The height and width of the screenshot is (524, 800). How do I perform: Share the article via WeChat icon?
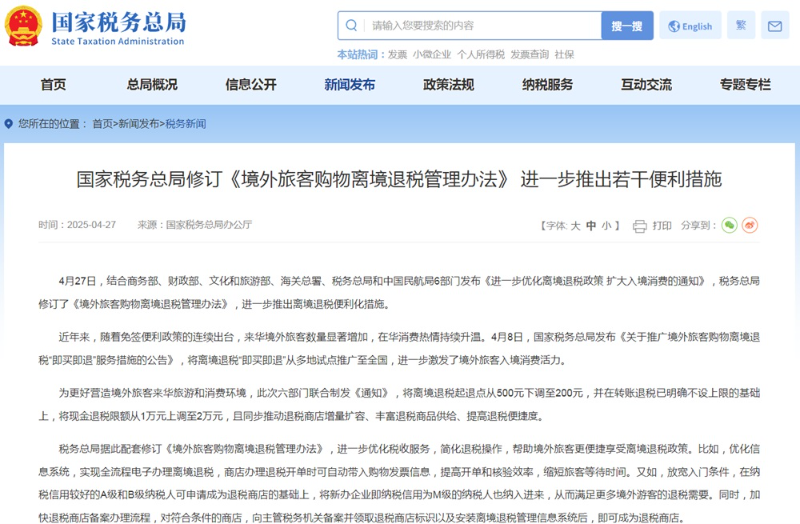click(730, 225)
